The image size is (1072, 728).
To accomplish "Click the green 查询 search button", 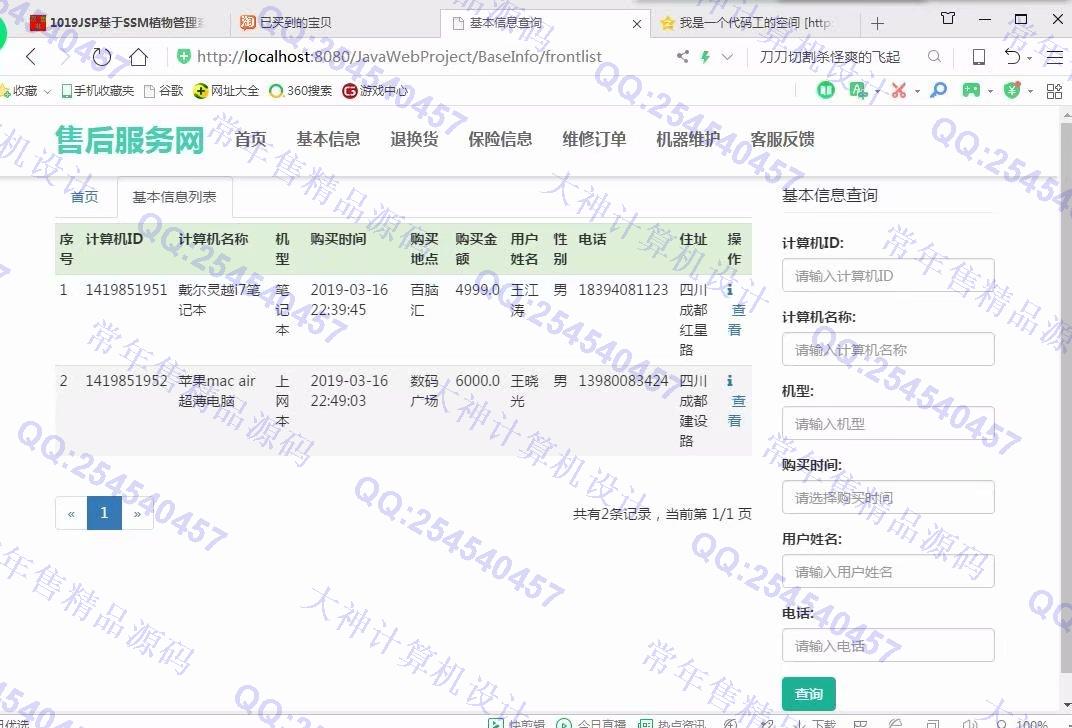I will click(809, 694).
